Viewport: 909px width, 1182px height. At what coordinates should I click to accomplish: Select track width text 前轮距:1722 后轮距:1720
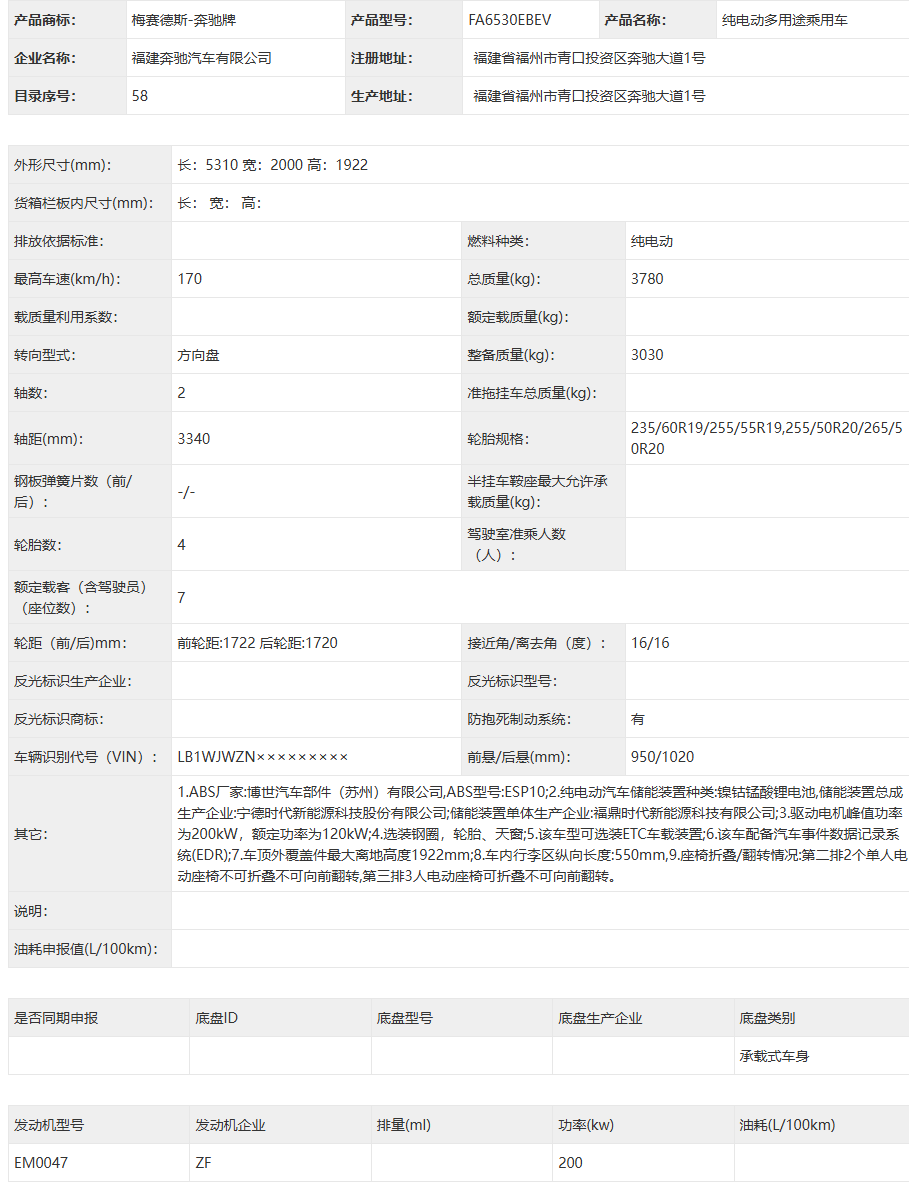[x=257, y=643]
